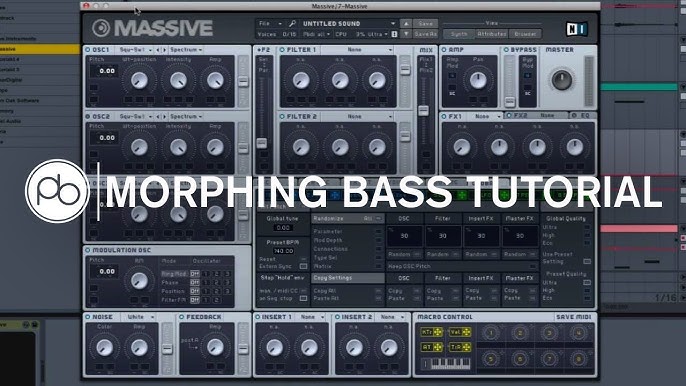Click macro knob 4
Viewport: 686px width, 386px height.
[x=578, y=333]
